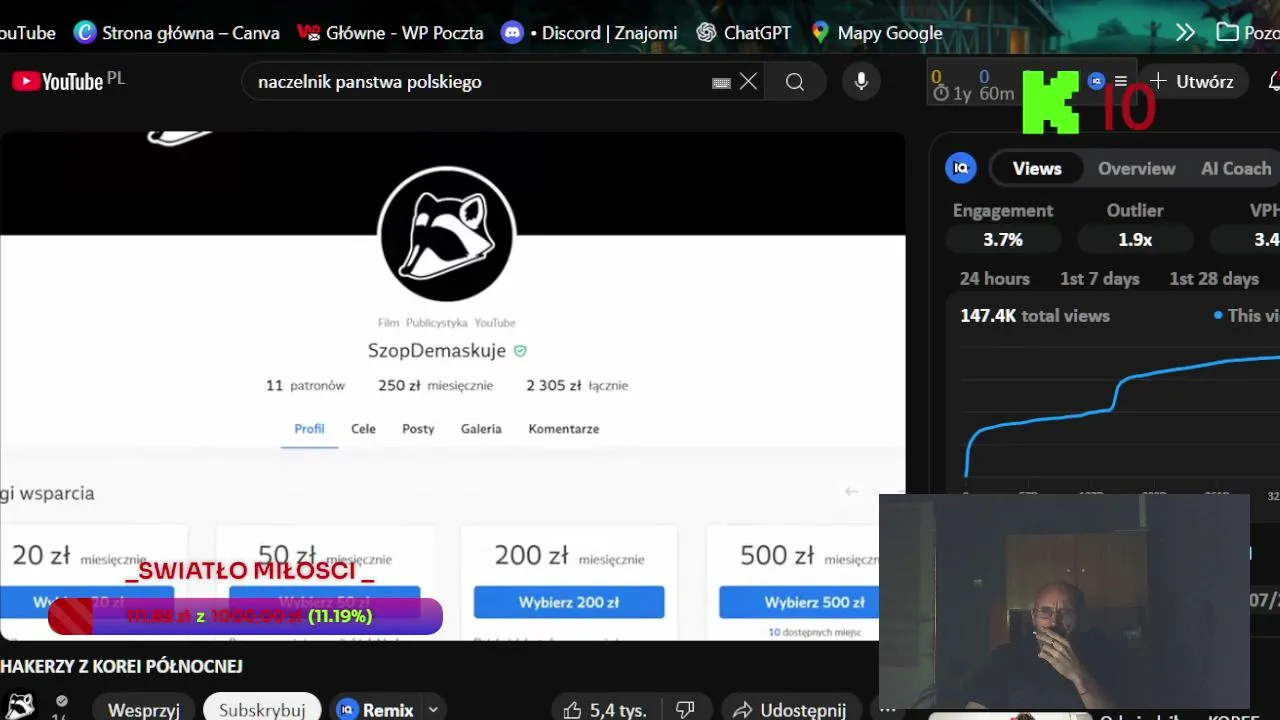Click the back arrow next to support tiers

tap(851, 491)
